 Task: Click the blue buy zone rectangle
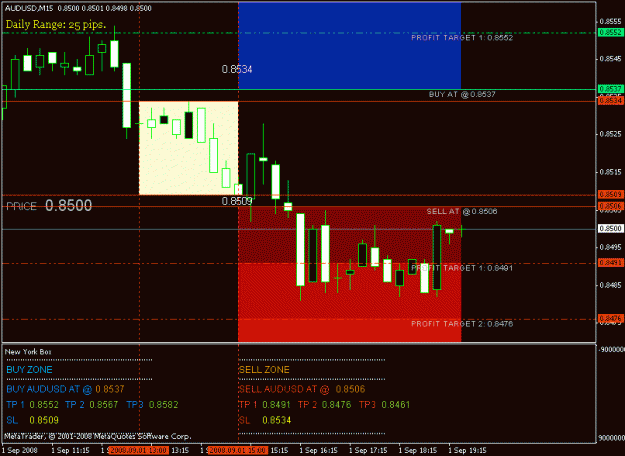349,46
